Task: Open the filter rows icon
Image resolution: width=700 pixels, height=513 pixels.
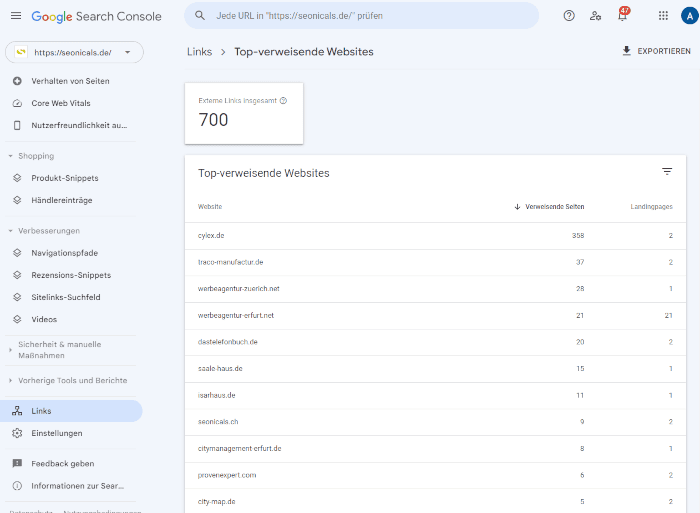Action: 667,171
